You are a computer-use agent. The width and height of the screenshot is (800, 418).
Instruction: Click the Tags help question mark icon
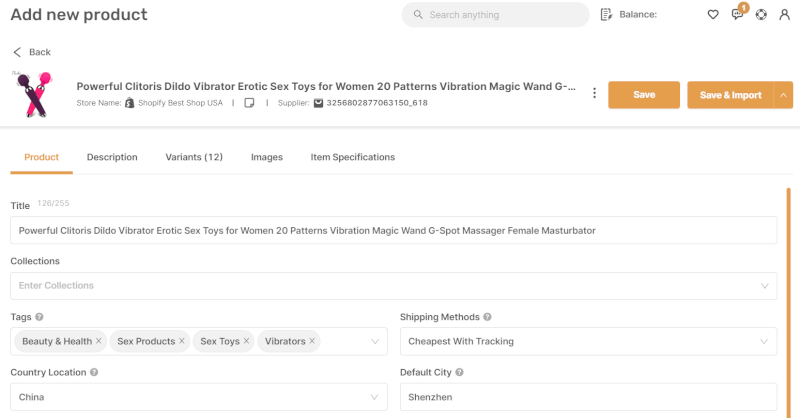pos(39,317)
